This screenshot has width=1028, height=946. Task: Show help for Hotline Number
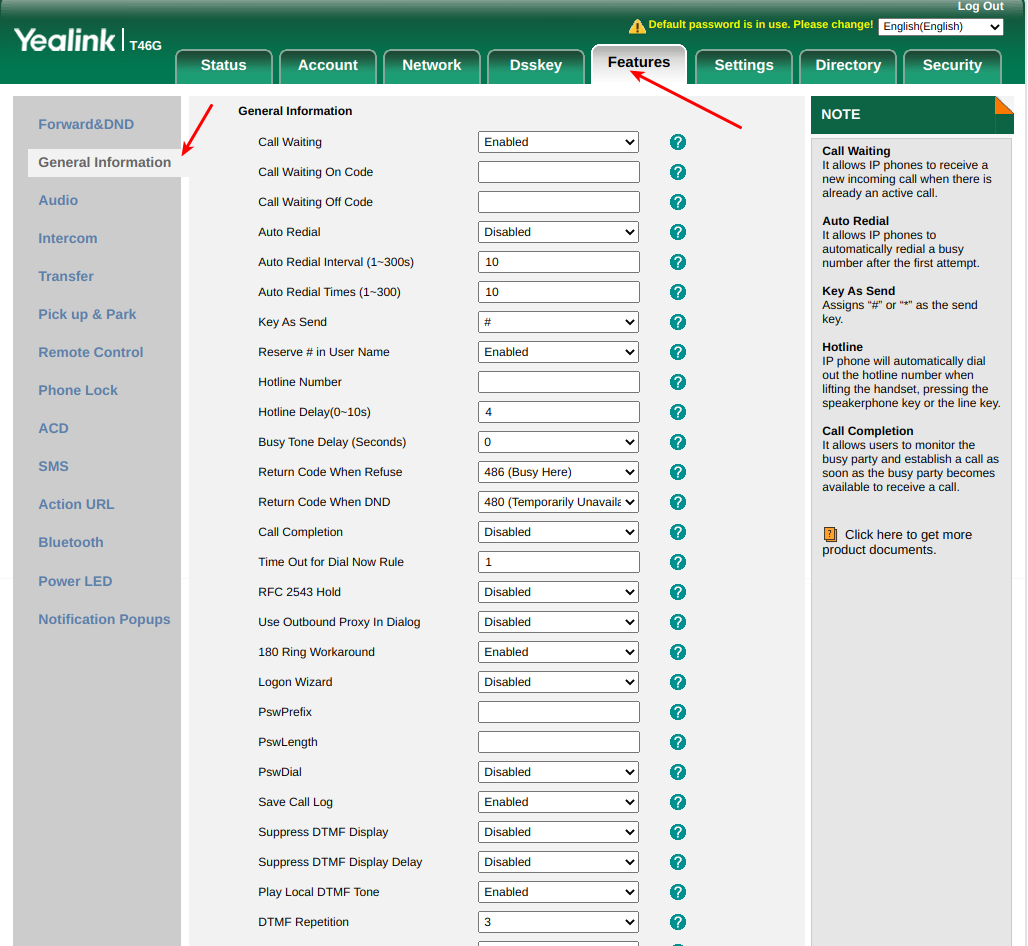coord(677,382)
